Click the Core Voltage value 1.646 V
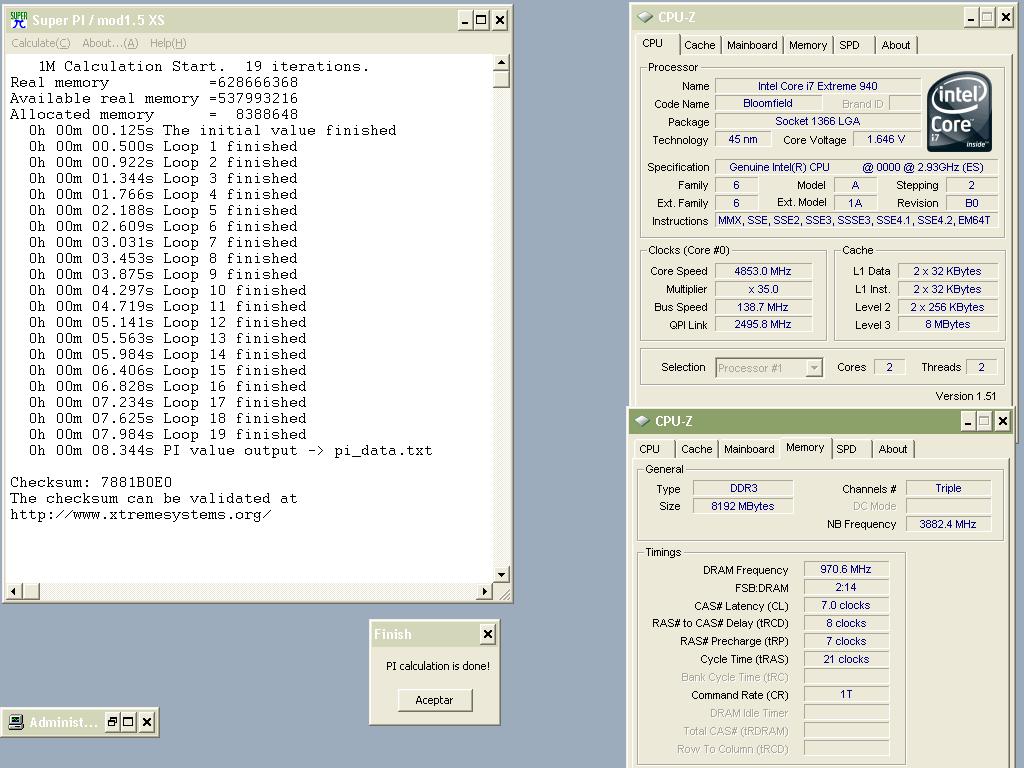 886,140
